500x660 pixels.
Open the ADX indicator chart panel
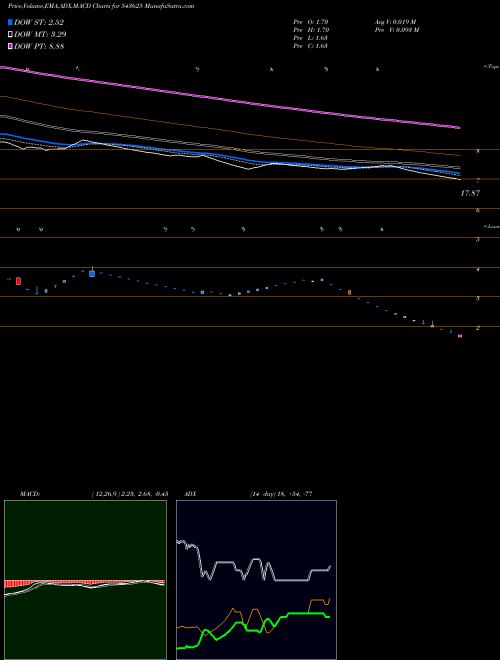[x=256, y=580]
